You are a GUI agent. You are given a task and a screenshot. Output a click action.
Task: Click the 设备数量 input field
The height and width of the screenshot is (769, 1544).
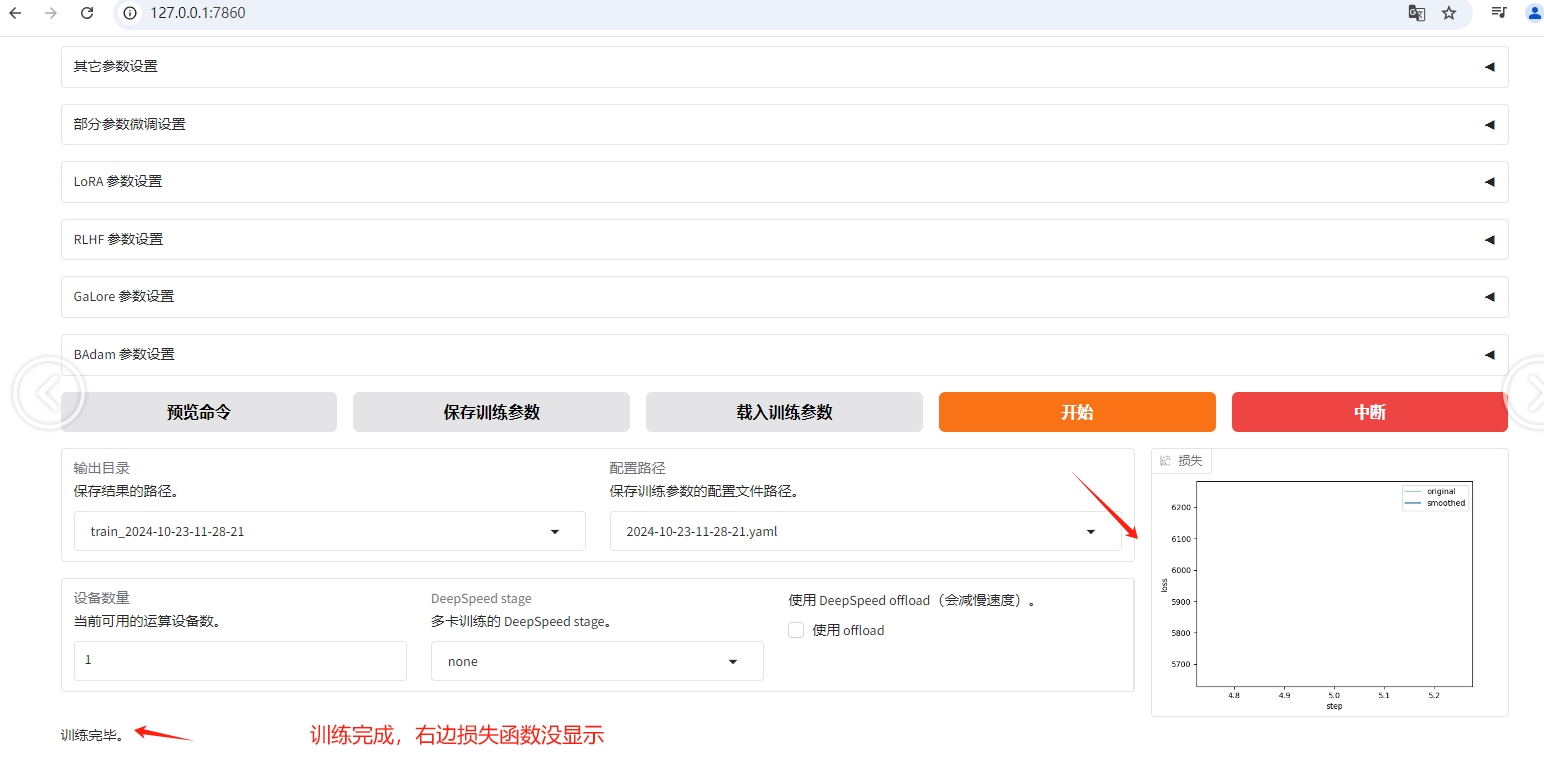tap(240, 661)
